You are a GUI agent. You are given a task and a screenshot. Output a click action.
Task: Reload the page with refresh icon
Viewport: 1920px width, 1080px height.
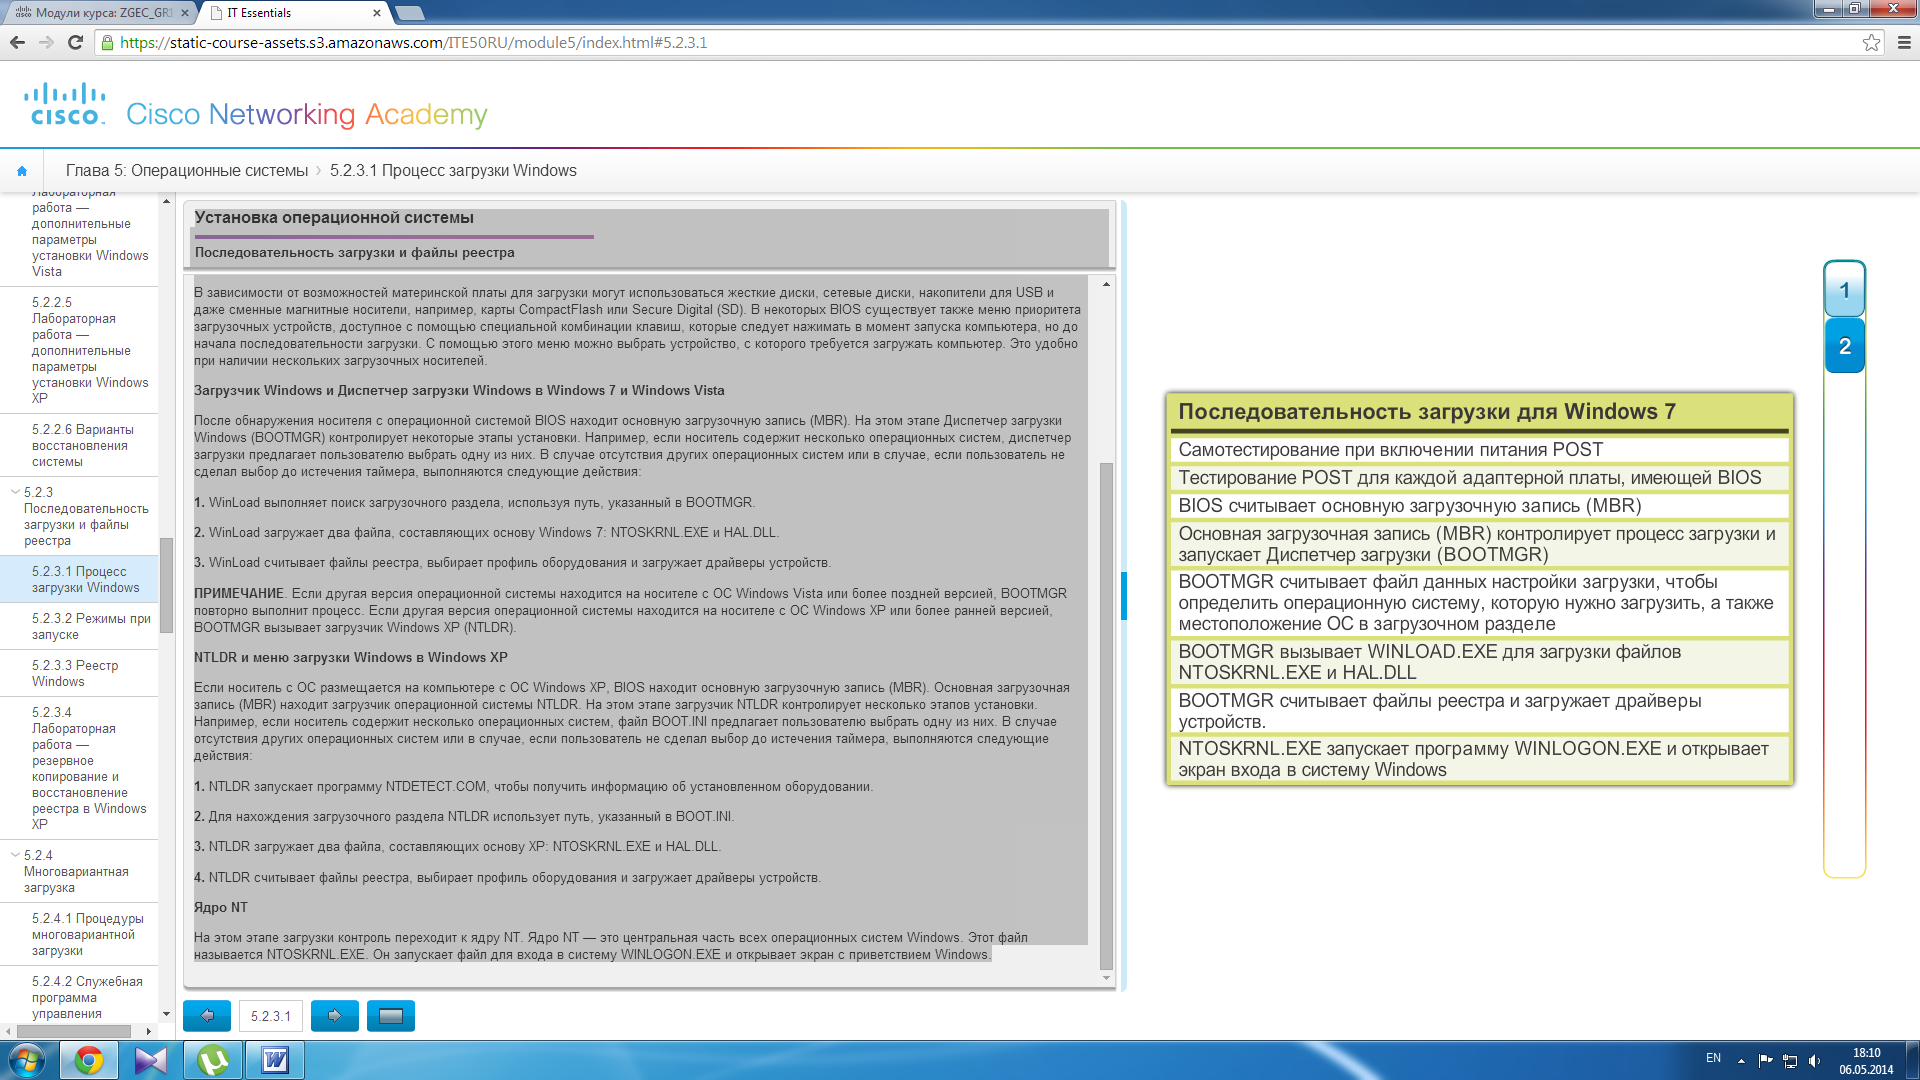coord(75,42)
